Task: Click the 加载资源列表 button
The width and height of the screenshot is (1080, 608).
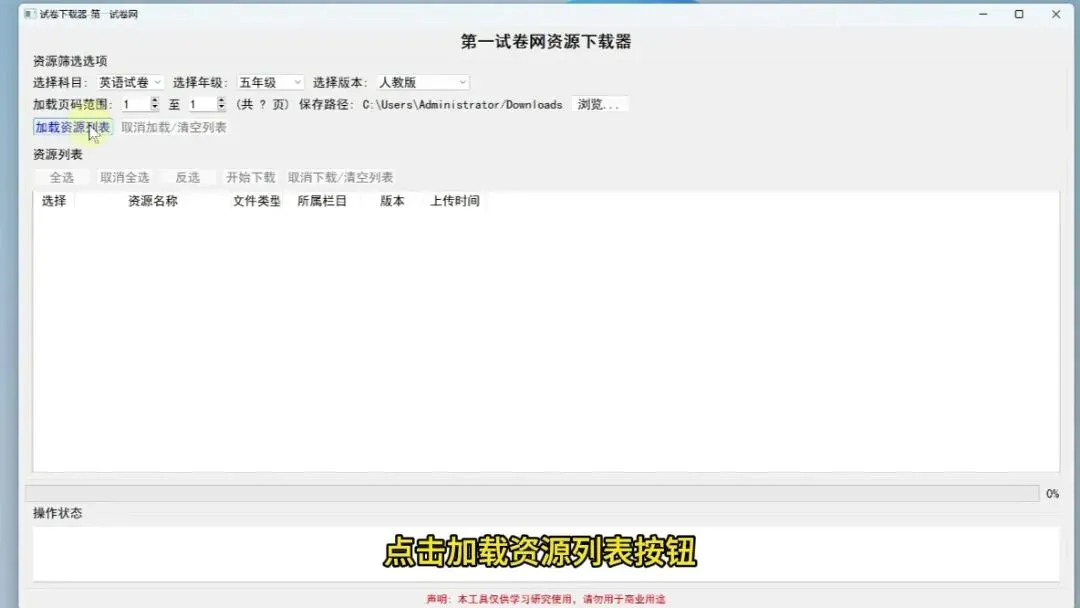Action: point(72,127)
